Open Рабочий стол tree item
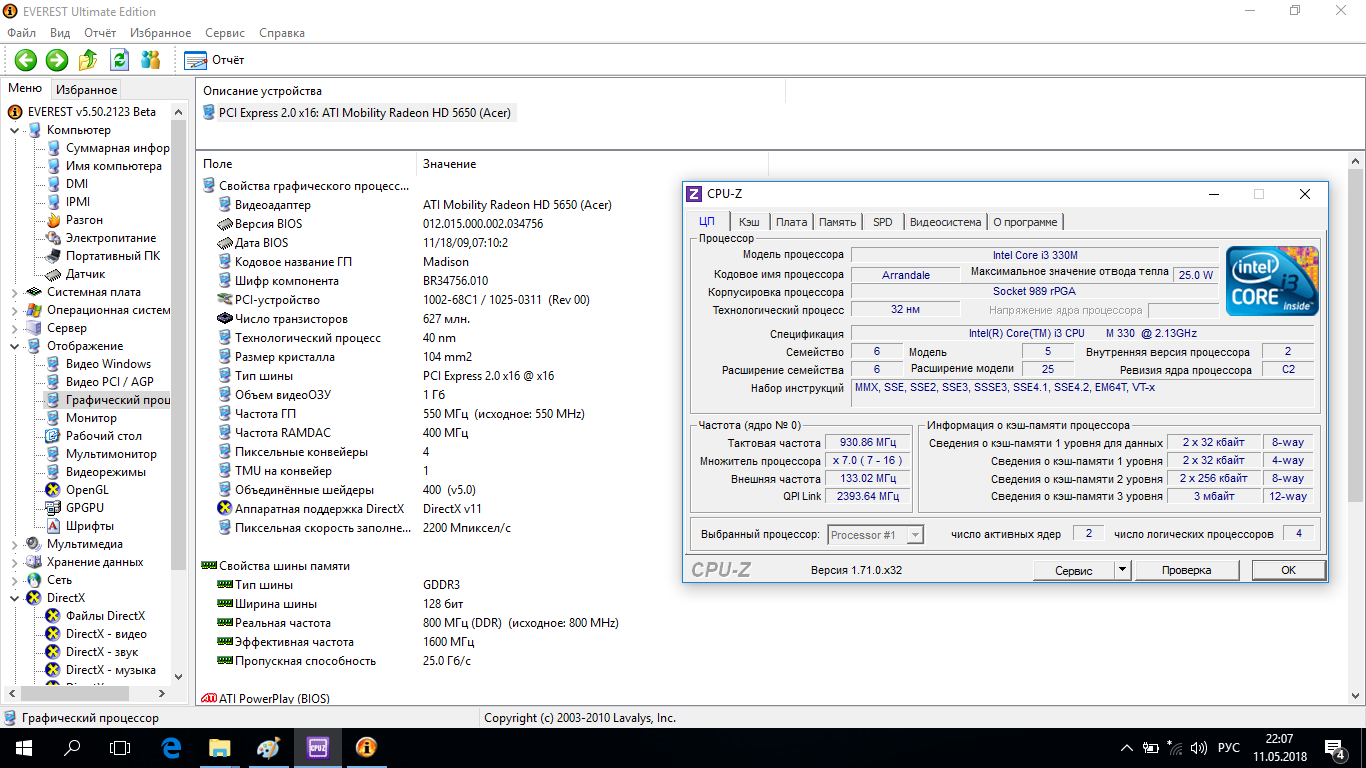The image size is (1366, 768). pyautogui.click(x=94, y=436)
